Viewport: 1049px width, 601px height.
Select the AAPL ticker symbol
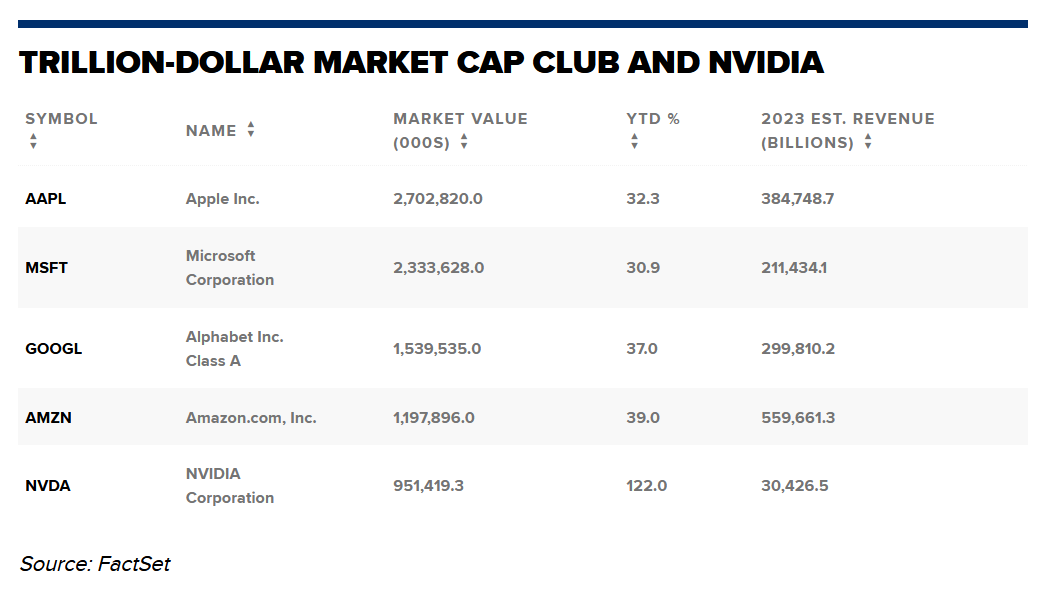pos(46,198)
